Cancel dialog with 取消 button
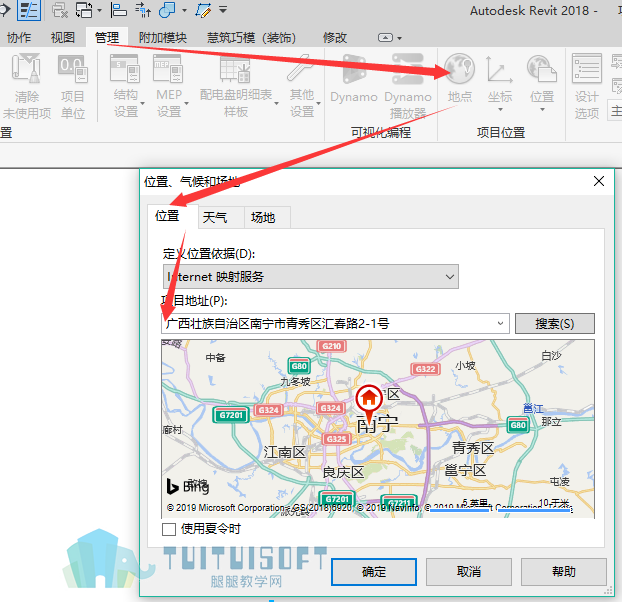Viewport: 622px width, 602px height. [x=468, y=571]
